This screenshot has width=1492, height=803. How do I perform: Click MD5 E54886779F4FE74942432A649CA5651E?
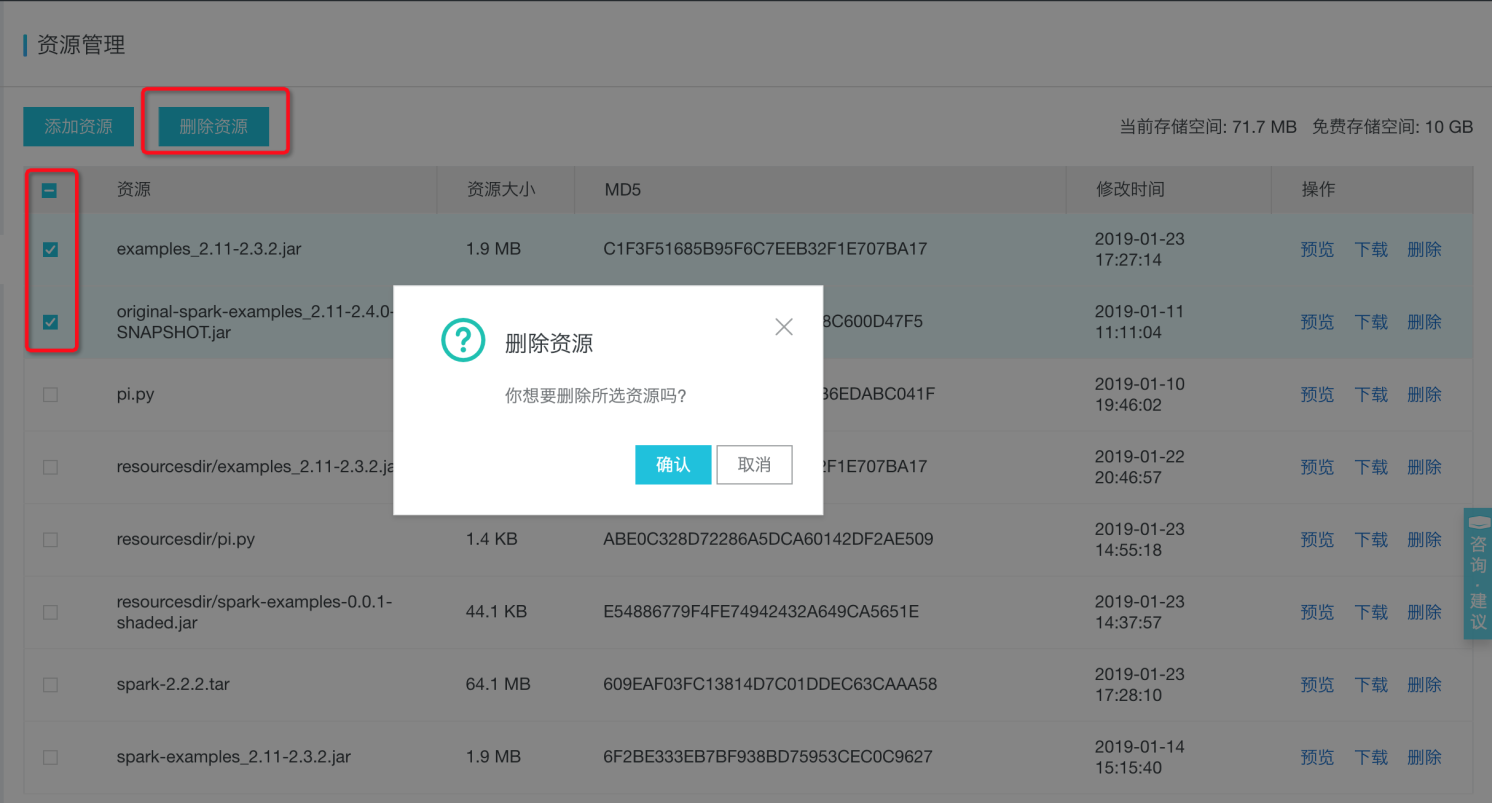[761, 612]
